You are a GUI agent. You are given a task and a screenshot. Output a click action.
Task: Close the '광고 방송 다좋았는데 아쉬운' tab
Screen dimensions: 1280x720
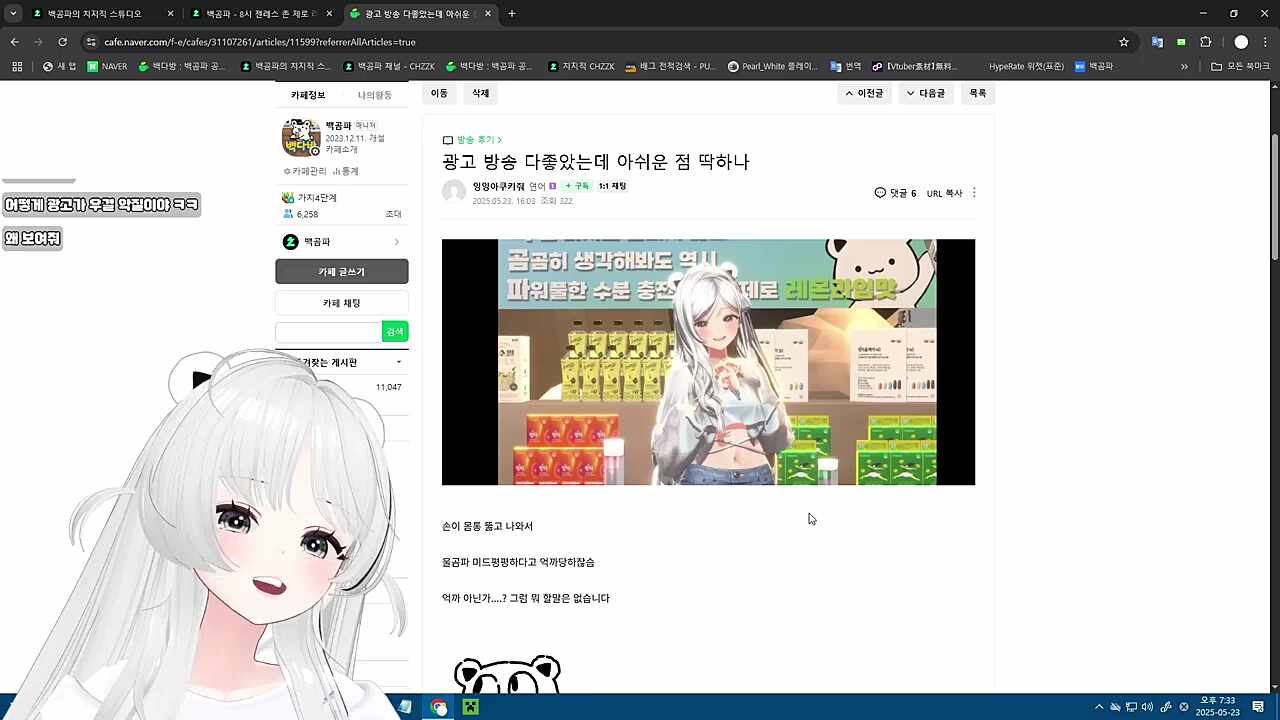tap(488, 14)
